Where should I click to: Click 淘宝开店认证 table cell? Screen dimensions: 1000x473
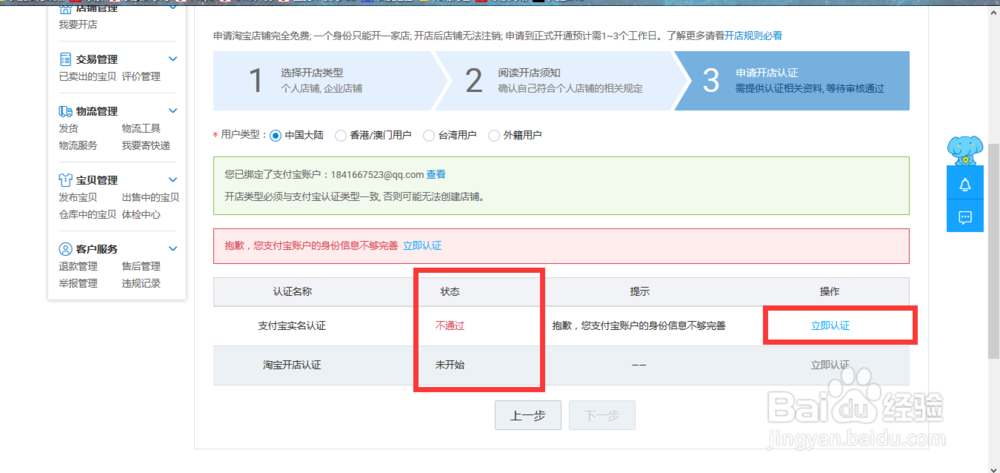[x=291, y=365]
